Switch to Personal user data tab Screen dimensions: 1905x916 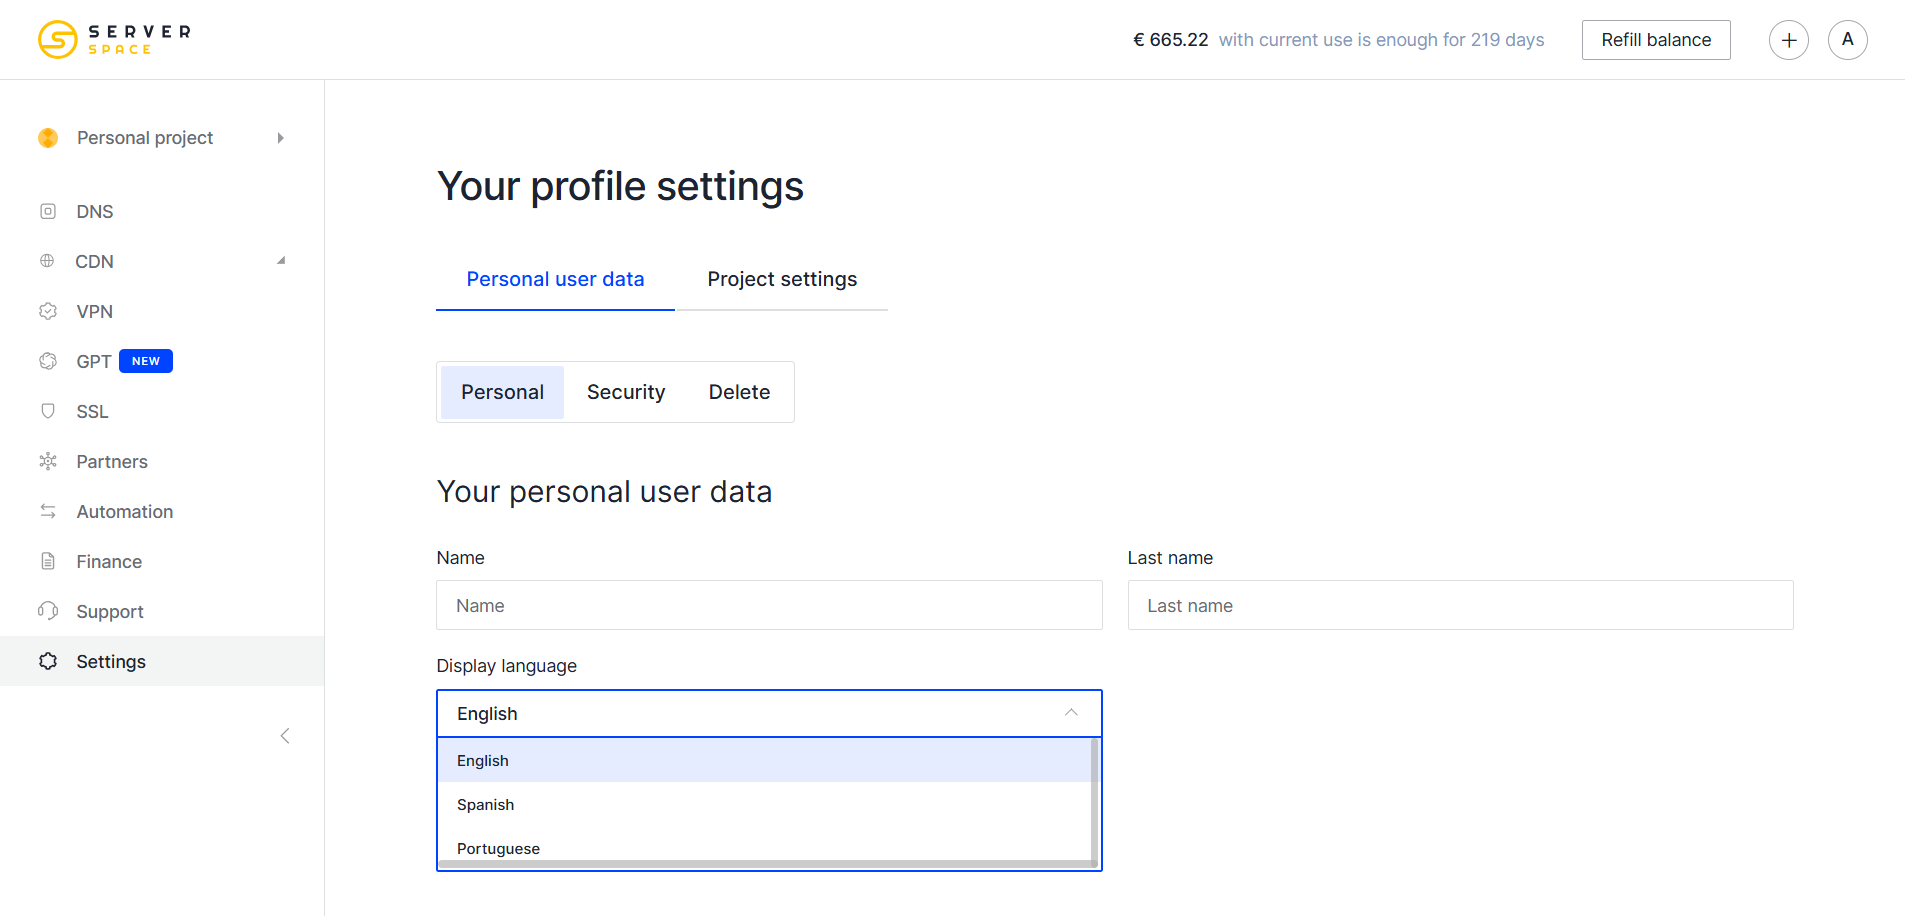pyautogui.click(x=555, y=279)
